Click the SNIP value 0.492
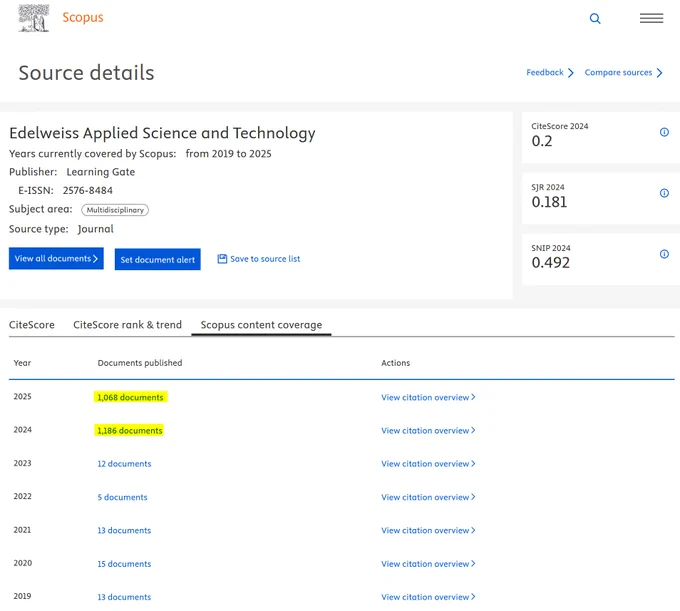680x611 pixels. point(550,262)
